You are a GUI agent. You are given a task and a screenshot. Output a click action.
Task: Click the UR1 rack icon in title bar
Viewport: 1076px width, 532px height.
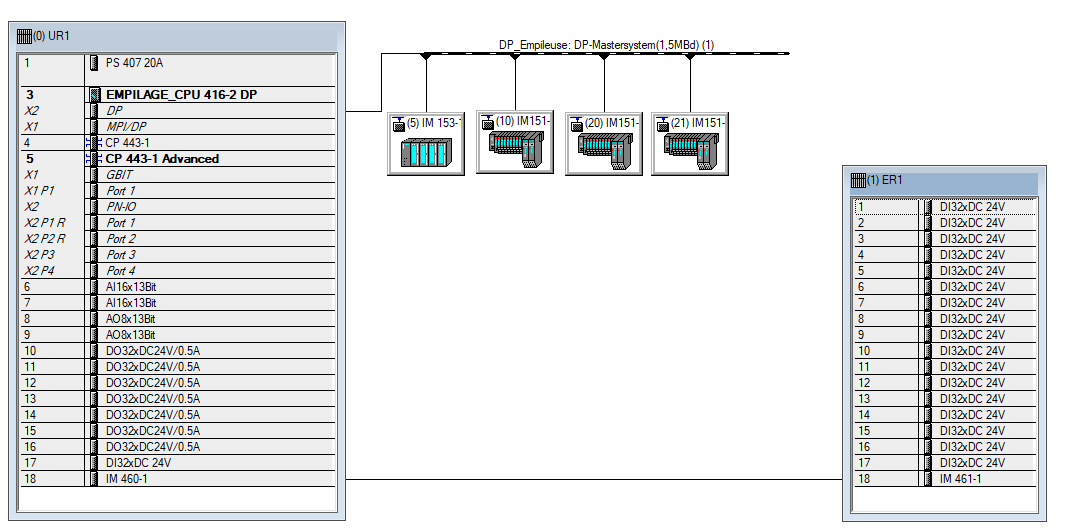tap(25, 35)
